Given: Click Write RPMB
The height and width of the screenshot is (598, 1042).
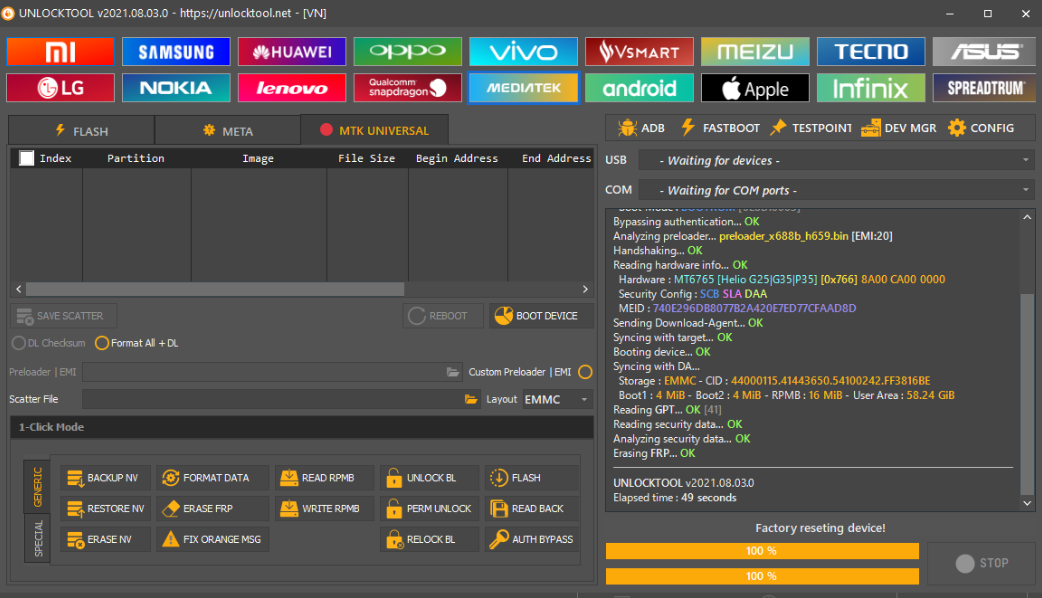Looking at the screenshot, I should click(325, 508).
